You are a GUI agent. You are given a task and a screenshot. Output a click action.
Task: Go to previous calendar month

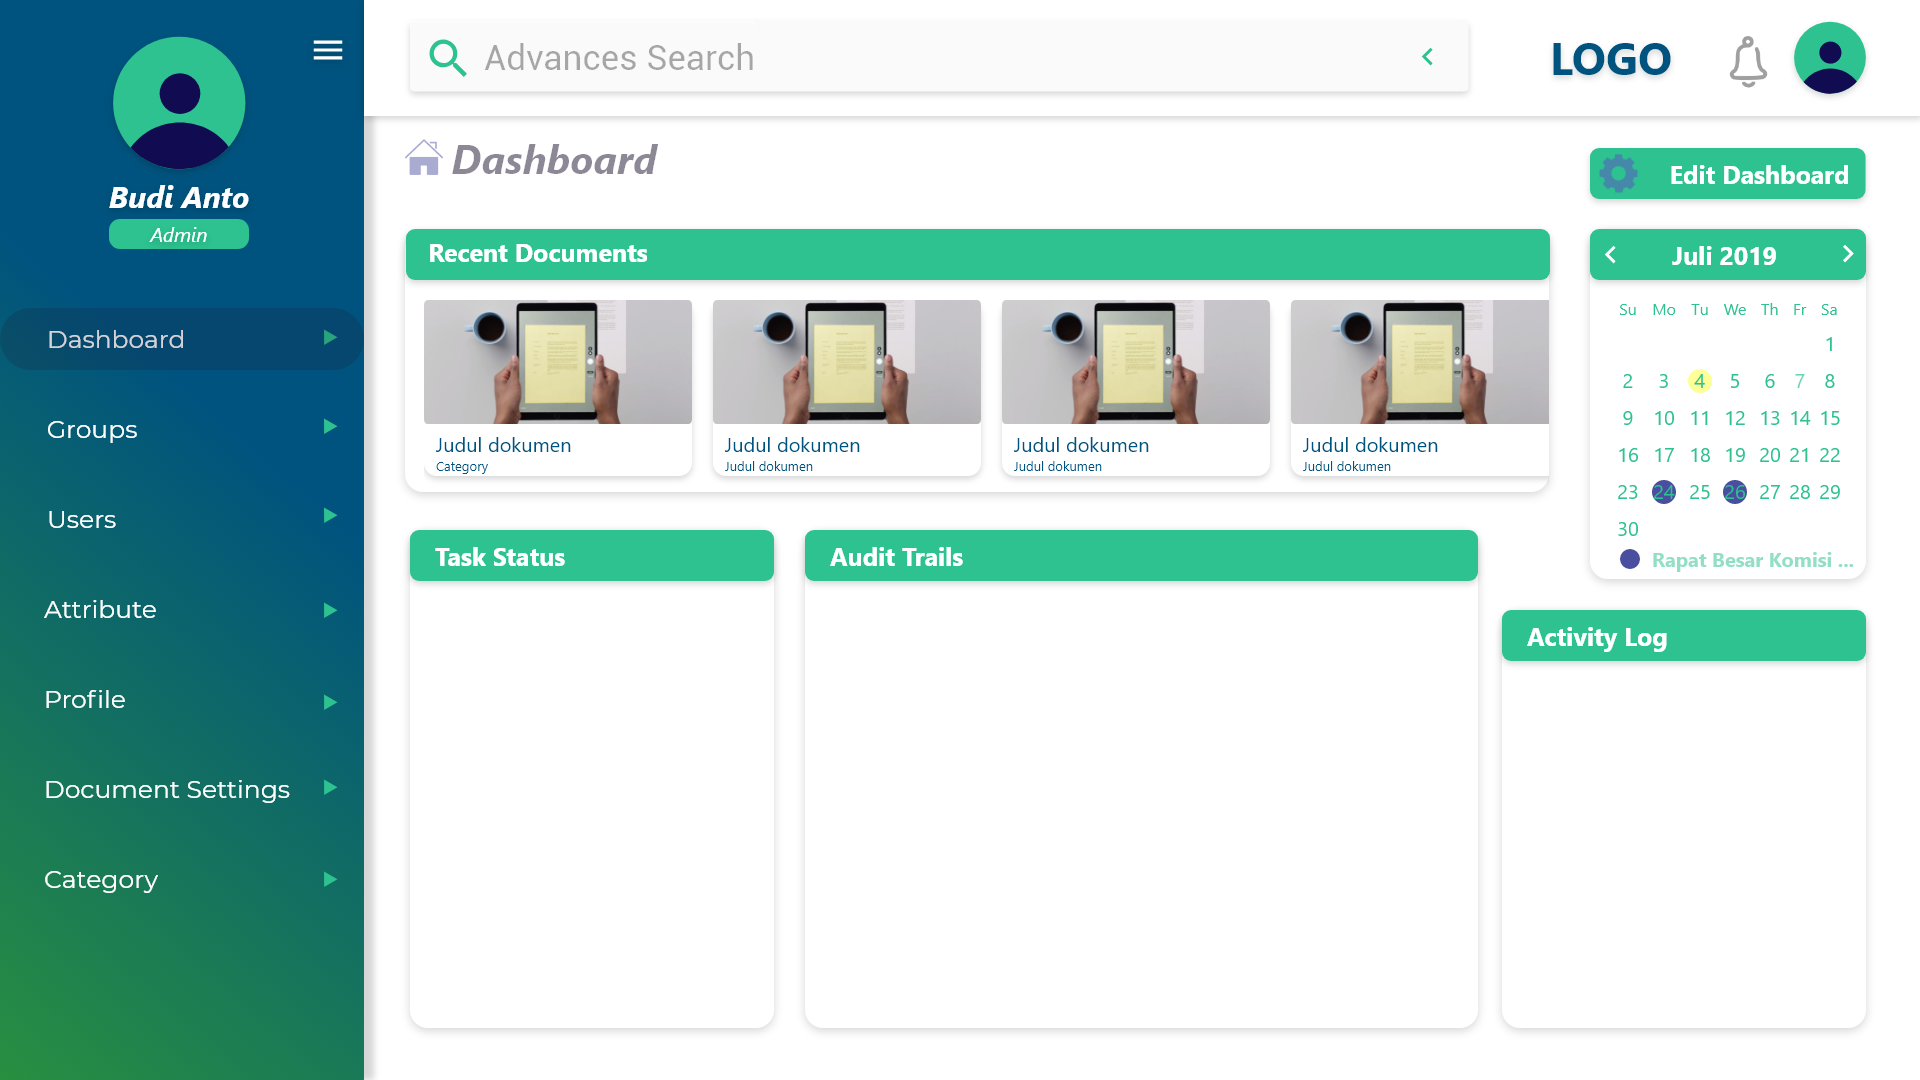click(1610, 255)
